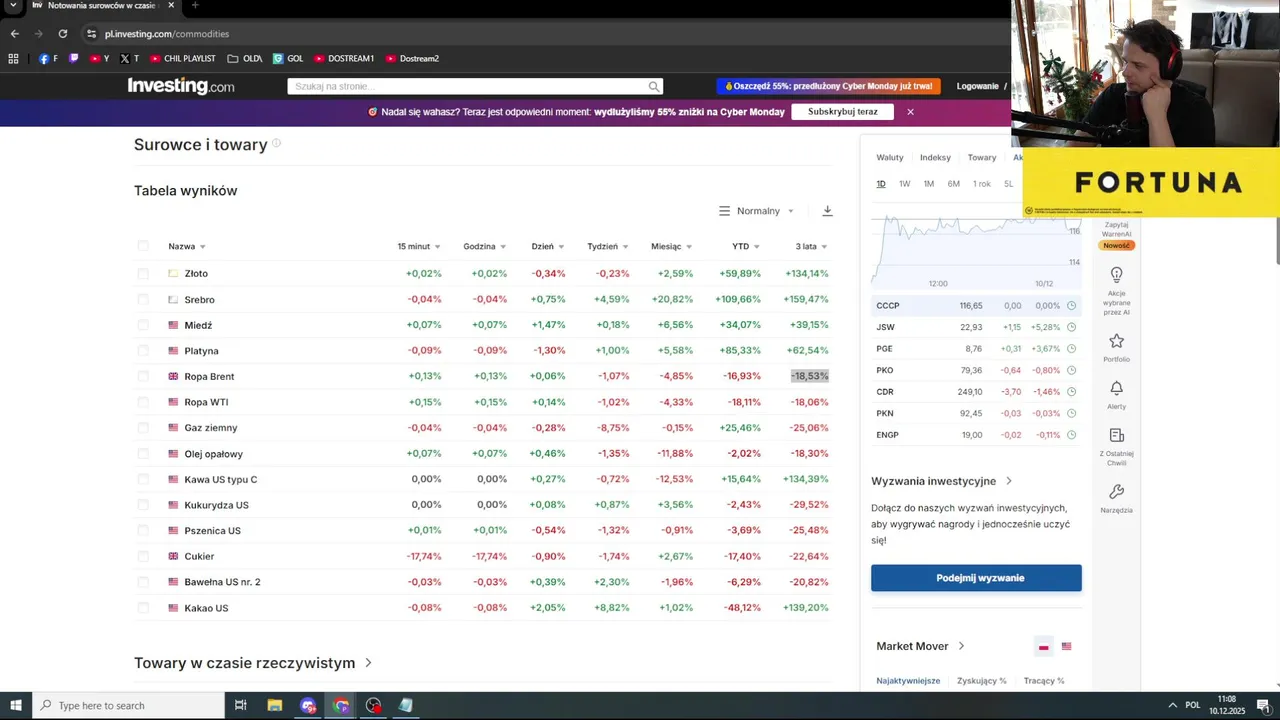Click the clock icon in the CCCP row
The height and width of the screenshot is (720, 1280).
pos(1071,306)
